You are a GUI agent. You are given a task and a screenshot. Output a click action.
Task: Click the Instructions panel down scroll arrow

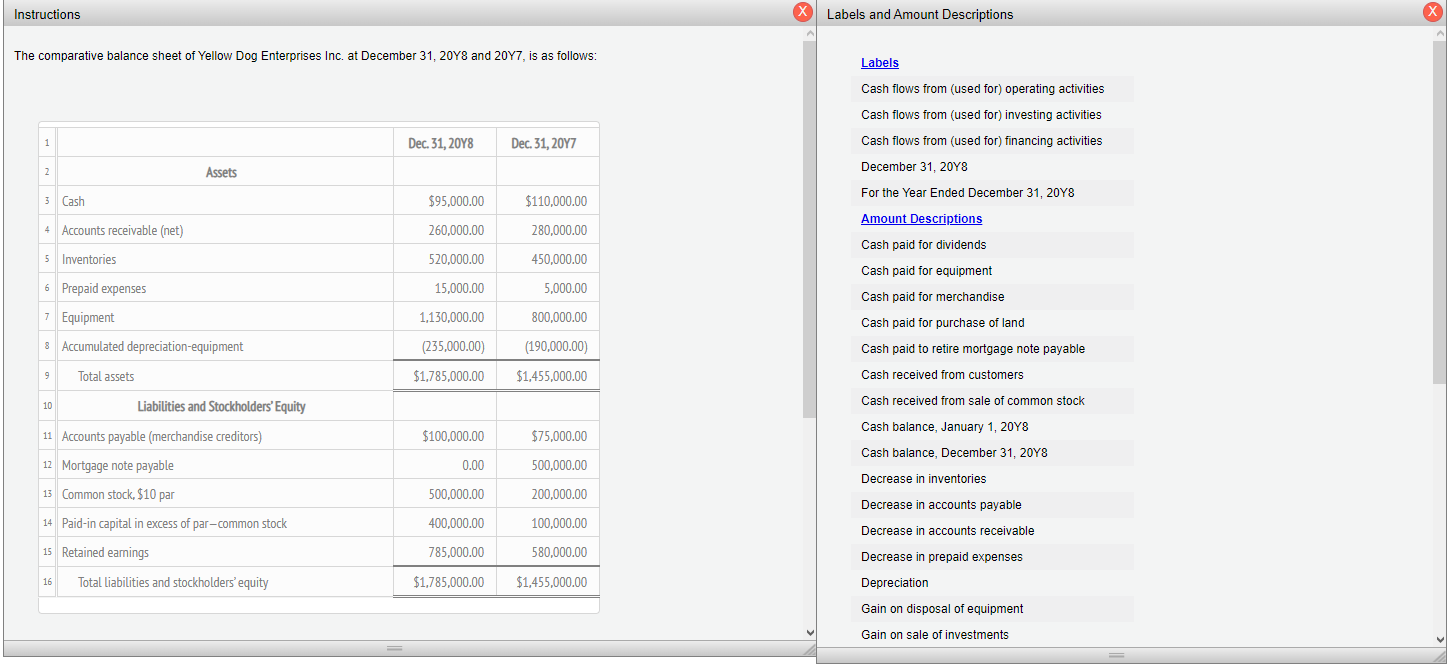(809, 631)
